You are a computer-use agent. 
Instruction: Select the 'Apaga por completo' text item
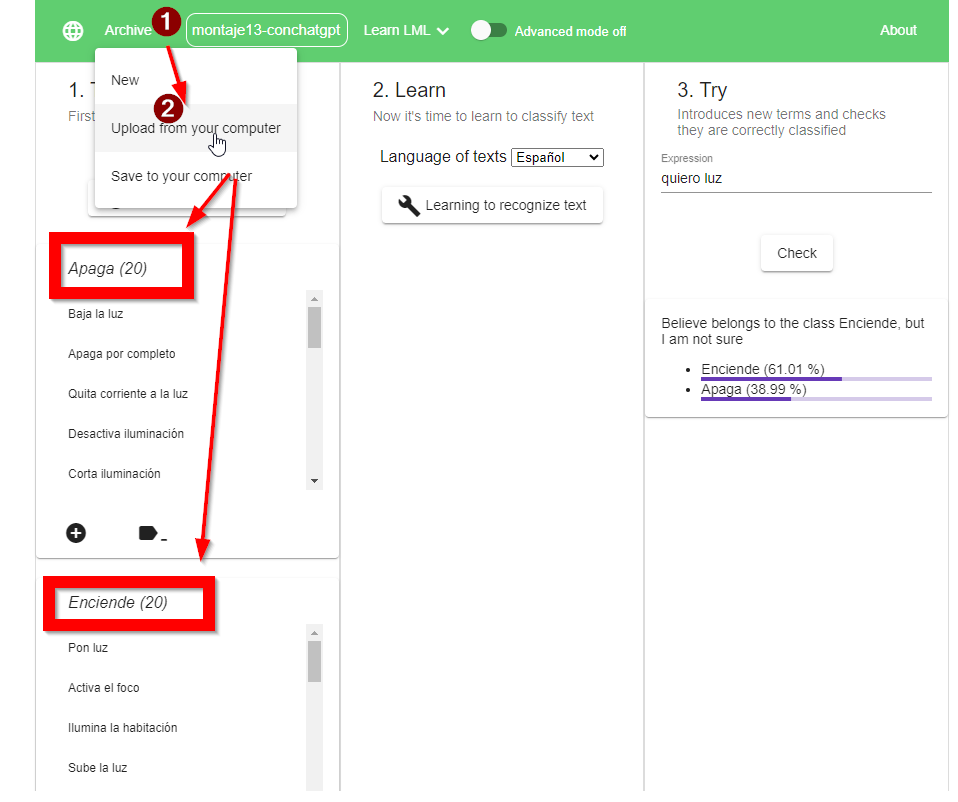(122, 354)
